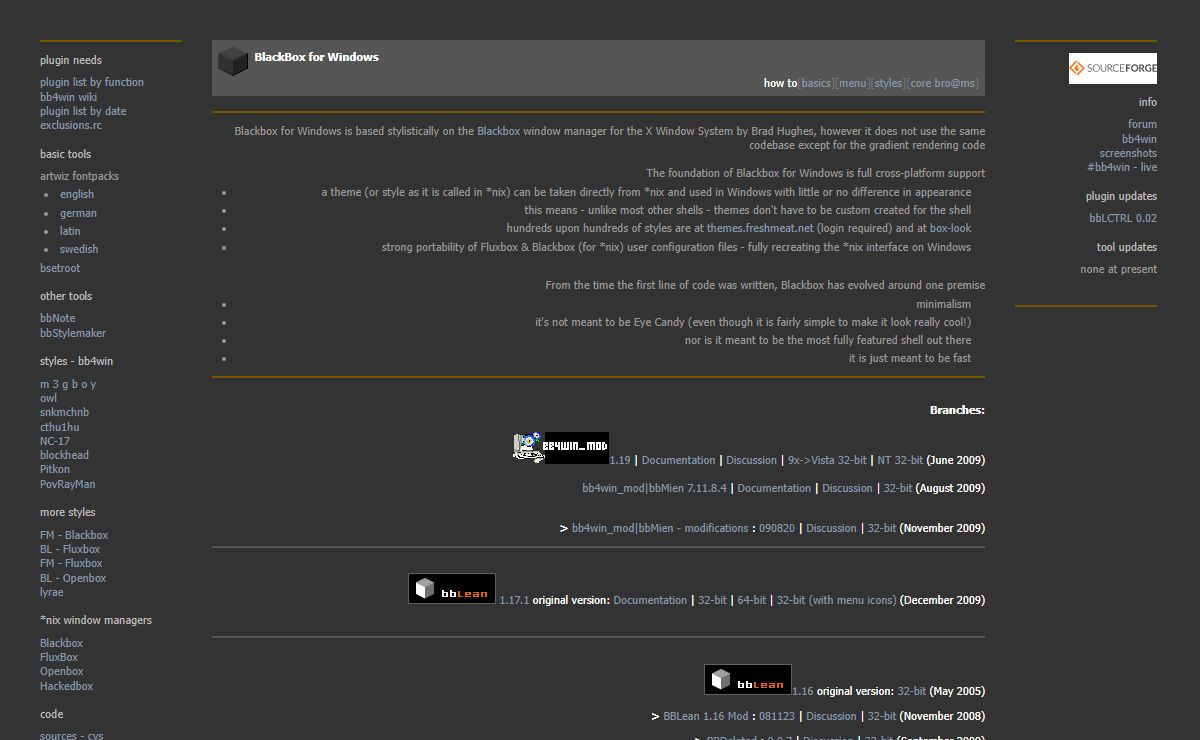Image resolution: width=1200 pixels, height=740 pixels.
Task: Visit themes.freshmeat.net link
Action: click(x=760, y=228)
